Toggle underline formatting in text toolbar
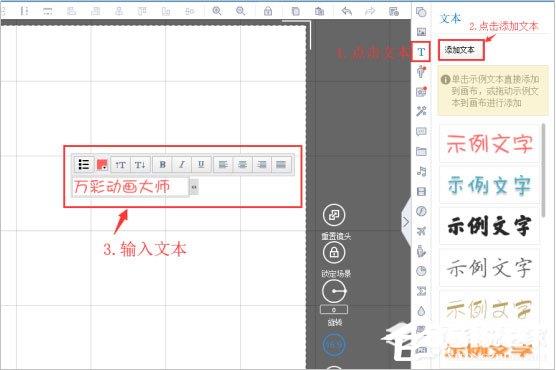The height and width of the screenshot is (370, 556). [x=201, y=165]
